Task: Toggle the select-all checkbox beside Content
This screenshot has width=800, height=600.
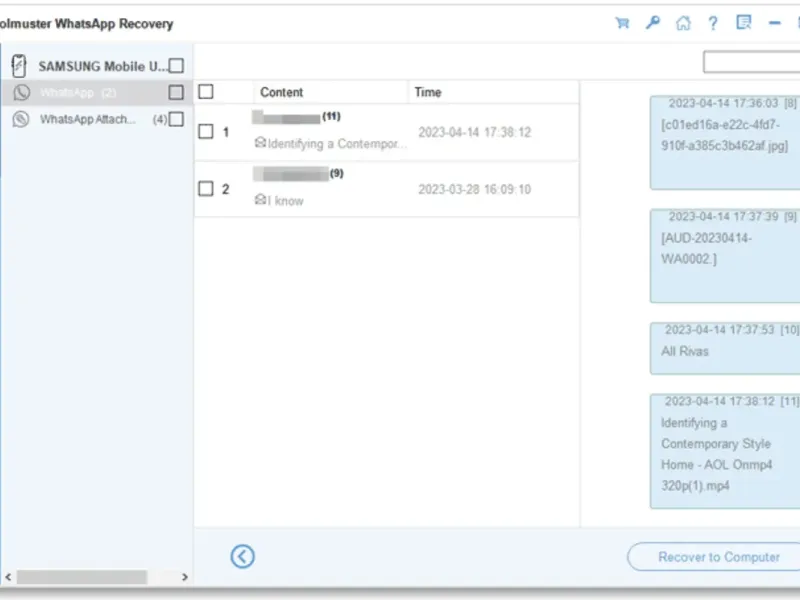Action: click(206, 92)
